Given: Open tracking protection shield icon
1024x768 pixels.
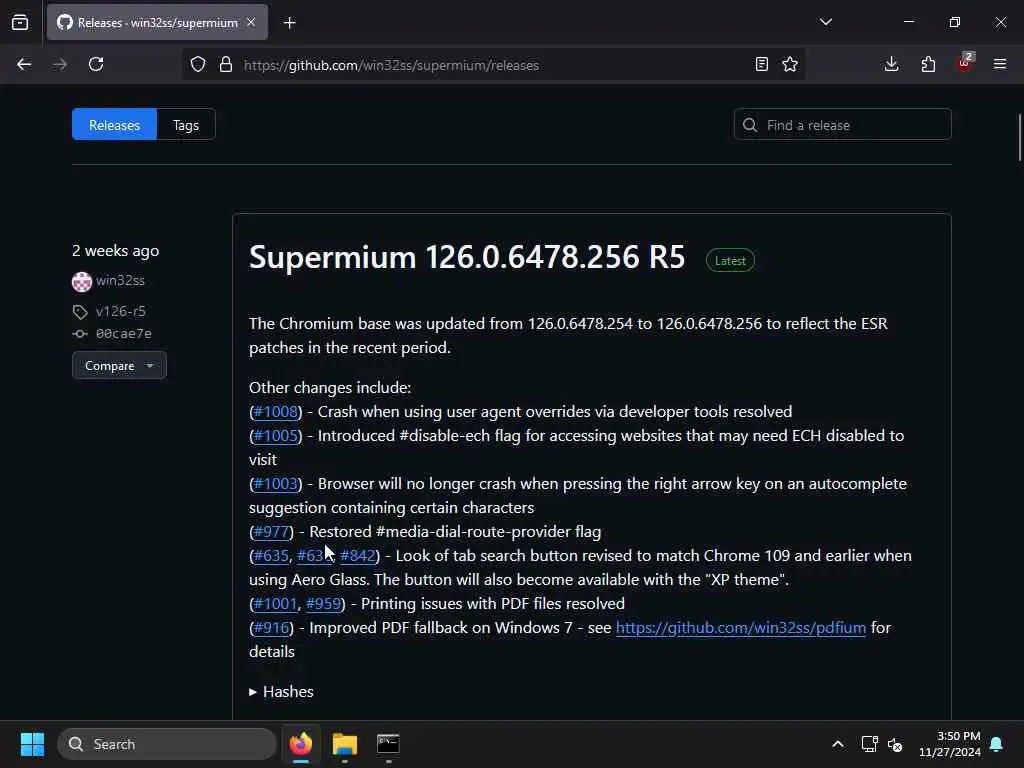Looking at the screenshot, I should (x=198, y=64).
